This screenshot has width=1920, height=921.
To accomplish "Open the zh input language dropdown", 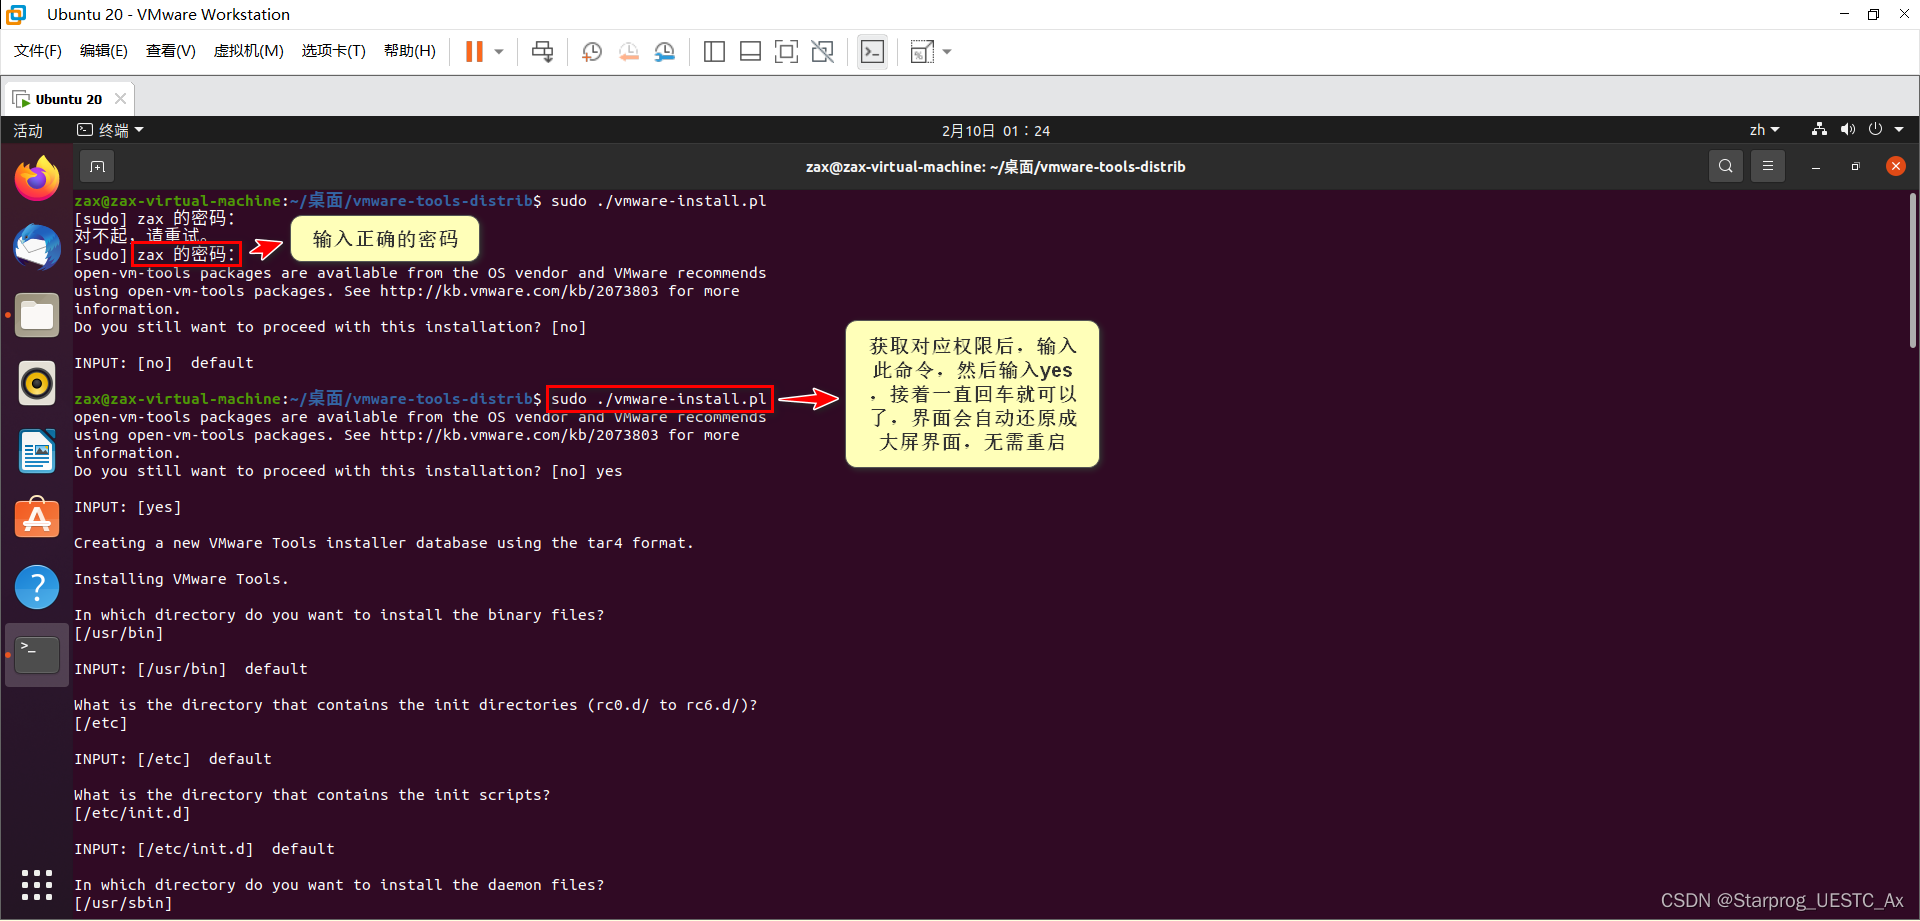I will 1763,129.
